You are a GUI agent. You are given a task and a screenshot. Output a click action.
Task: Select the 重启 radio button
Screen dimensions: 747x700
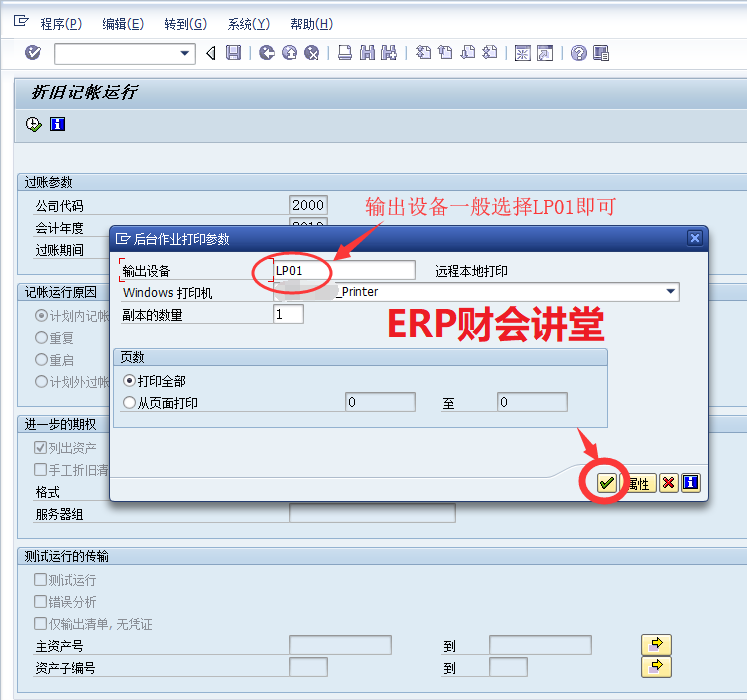pos(41,359)
